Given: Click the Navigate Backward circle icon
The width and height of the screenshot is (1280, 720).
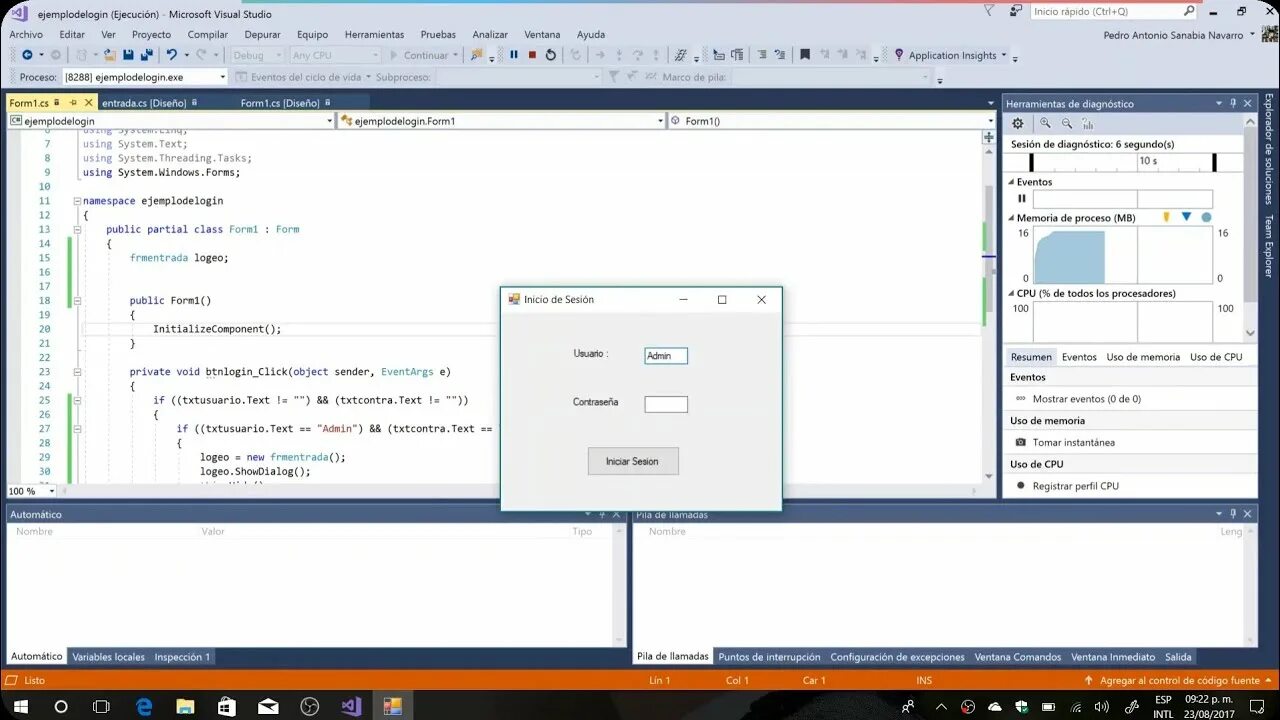Looking at the screenshot, I should [27, 55].
